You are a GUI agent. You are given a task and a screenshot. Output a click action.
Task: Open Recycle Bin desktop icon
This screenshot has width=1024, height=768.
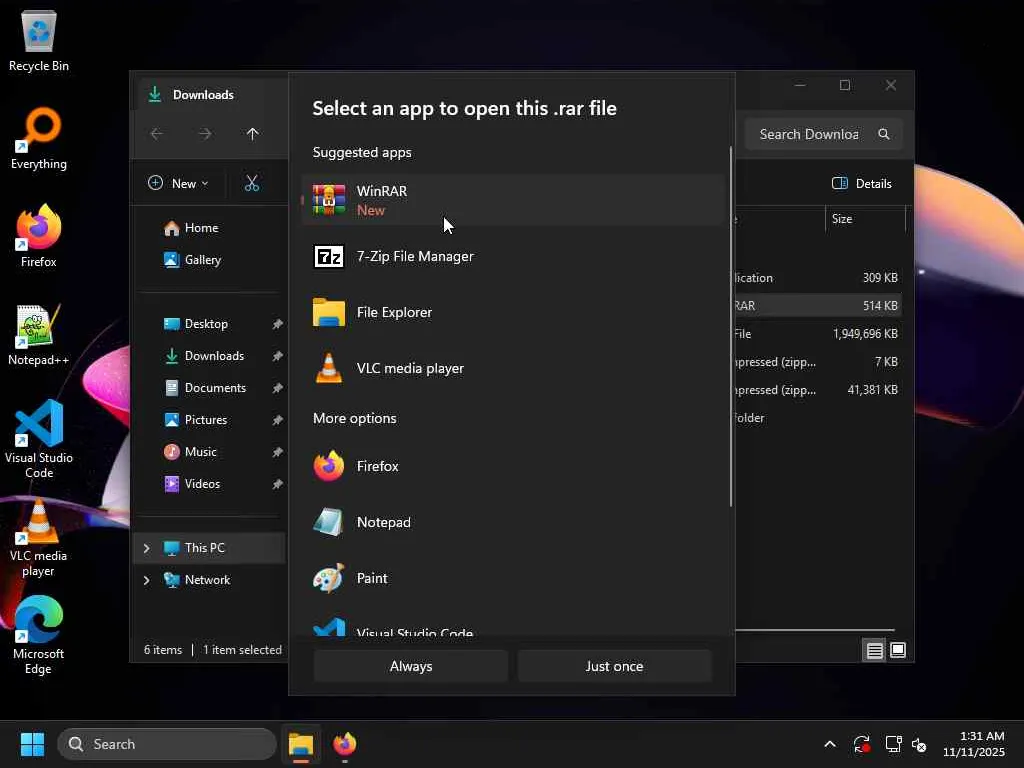tap(39, 40)
